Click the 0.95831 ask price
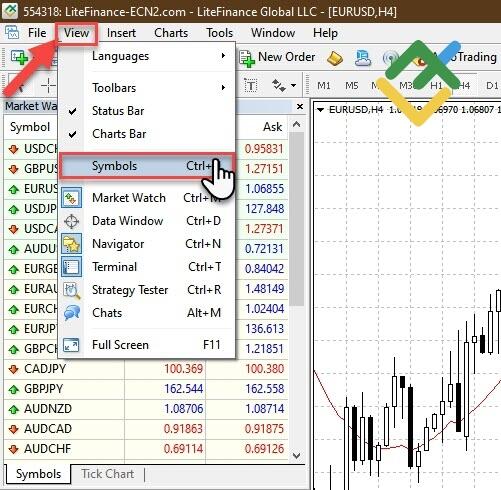The height and width of the screenshot is (490, 501). (264, 149)
